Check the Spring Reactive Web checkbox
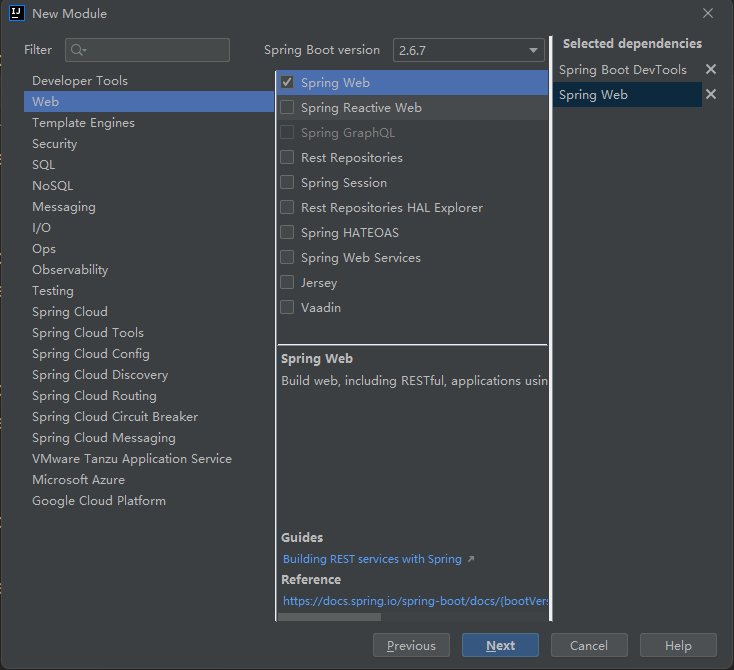Viewport: 734px width, 670px height. click(287, 107)
